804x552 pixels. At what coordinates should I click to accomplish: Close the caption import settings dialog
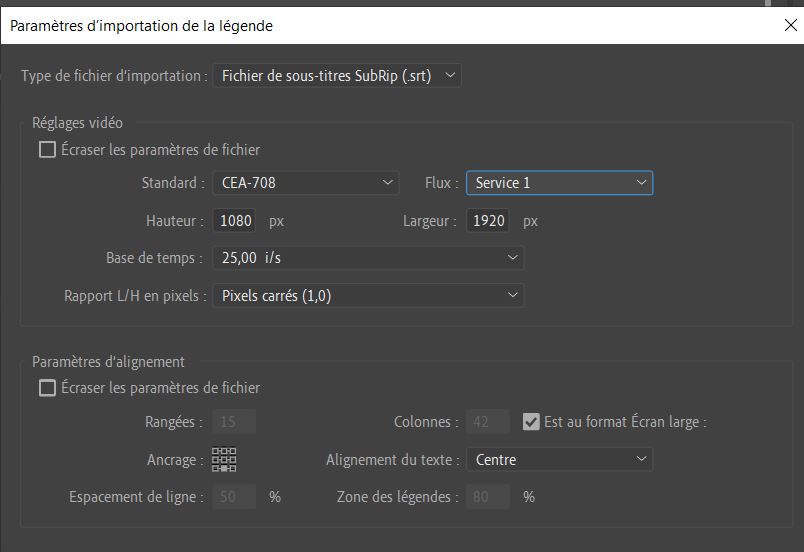point(790,26)
